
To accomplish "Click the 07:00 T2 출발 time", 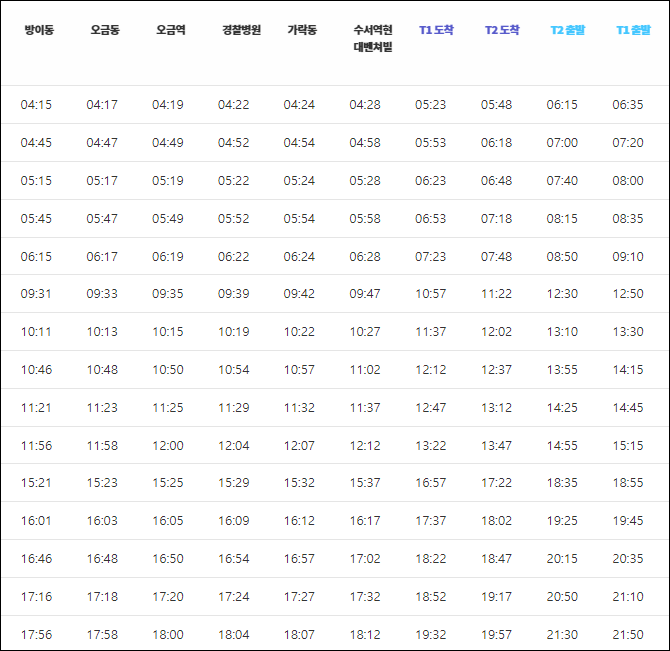I will 562,143.
